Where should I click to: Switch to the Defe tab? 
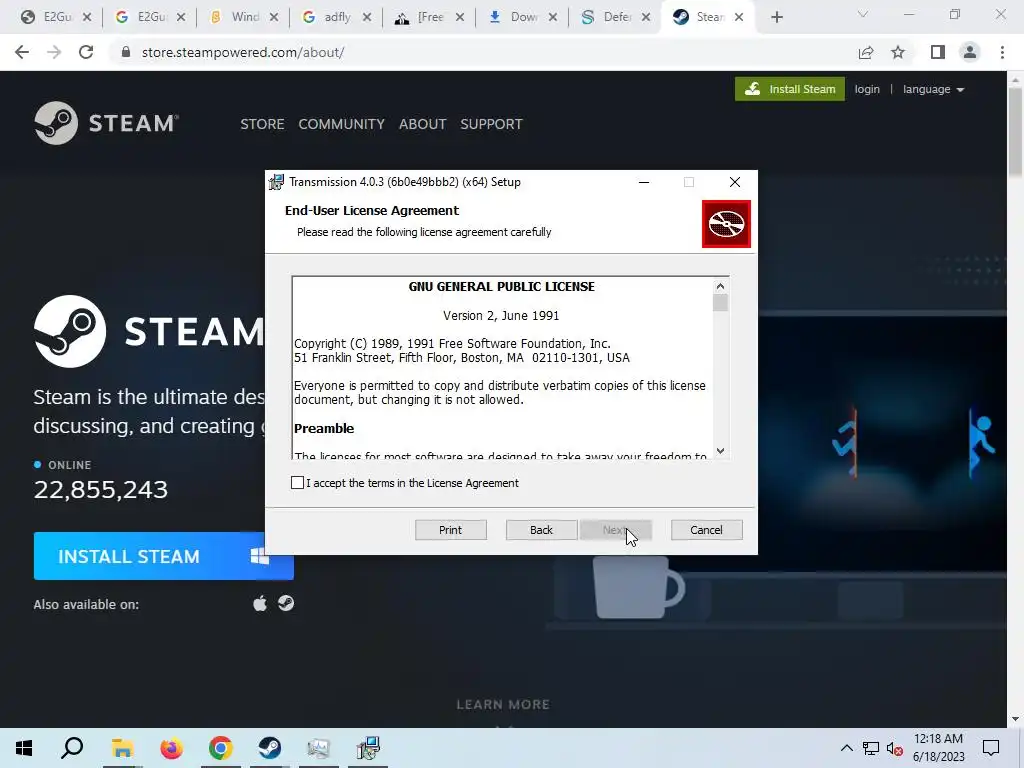(616, 17)
